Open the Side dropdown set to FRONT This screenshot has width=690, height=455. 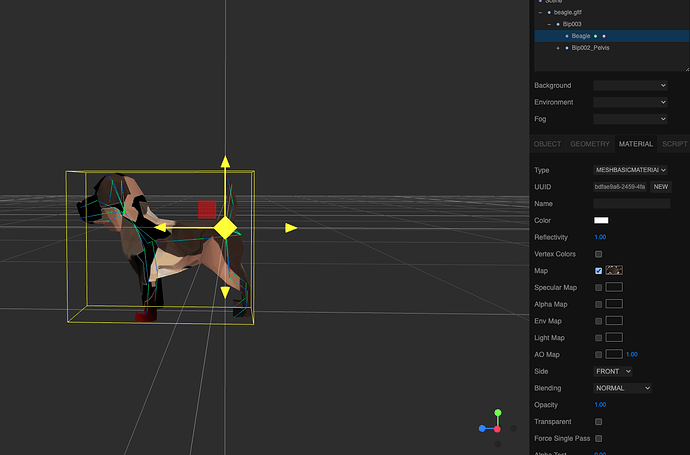pos(613,371)
